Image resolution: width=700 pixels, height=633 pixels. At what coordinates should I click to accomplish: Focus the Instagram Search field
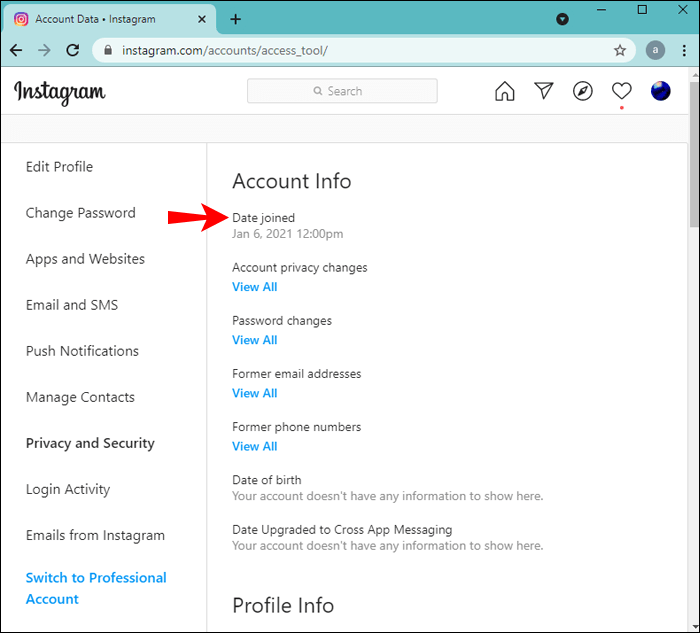(x=342, y=91)
